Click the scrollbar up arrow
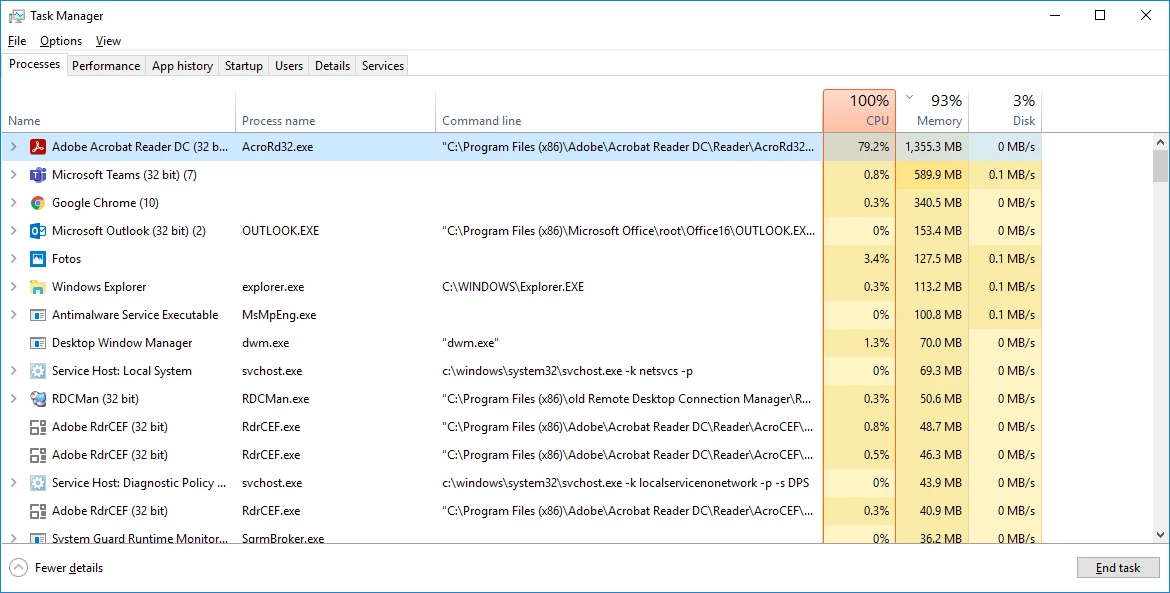Viewport: 1170px width, 593px height. click(x=1160, y=142)
